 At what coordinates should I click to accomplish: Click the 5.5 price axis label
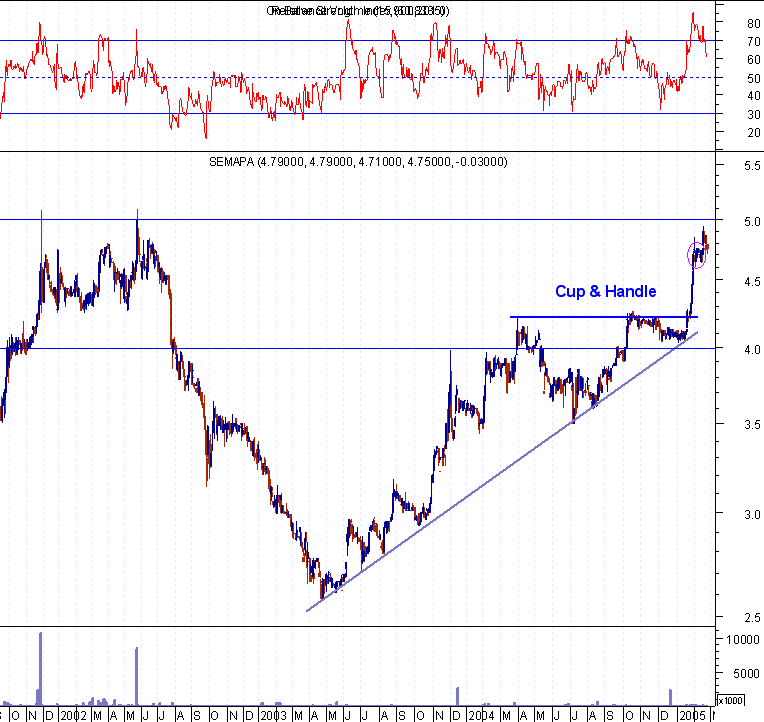point(752,166)
